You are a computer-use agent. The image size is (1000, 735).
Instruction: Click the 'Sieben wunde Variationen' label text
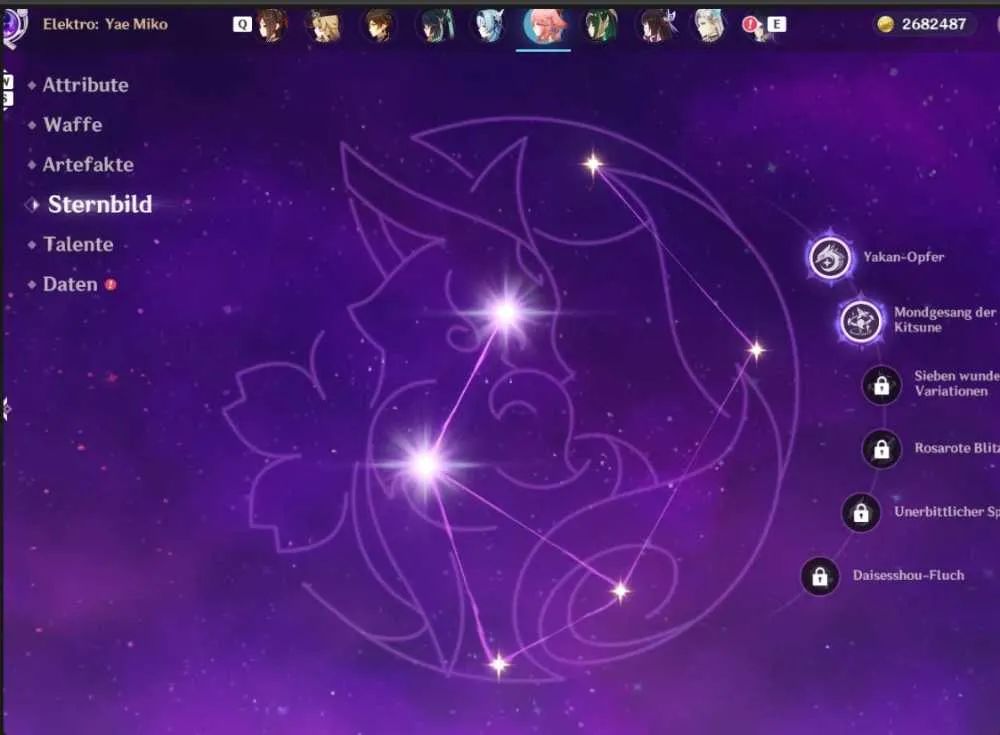coord(957,383)
